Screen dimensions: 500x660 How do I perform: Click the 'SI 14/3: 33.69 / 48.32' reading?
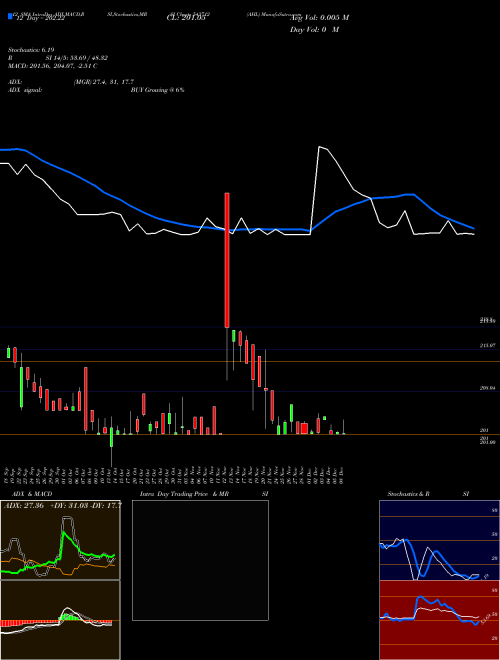[x=77, y=58]
